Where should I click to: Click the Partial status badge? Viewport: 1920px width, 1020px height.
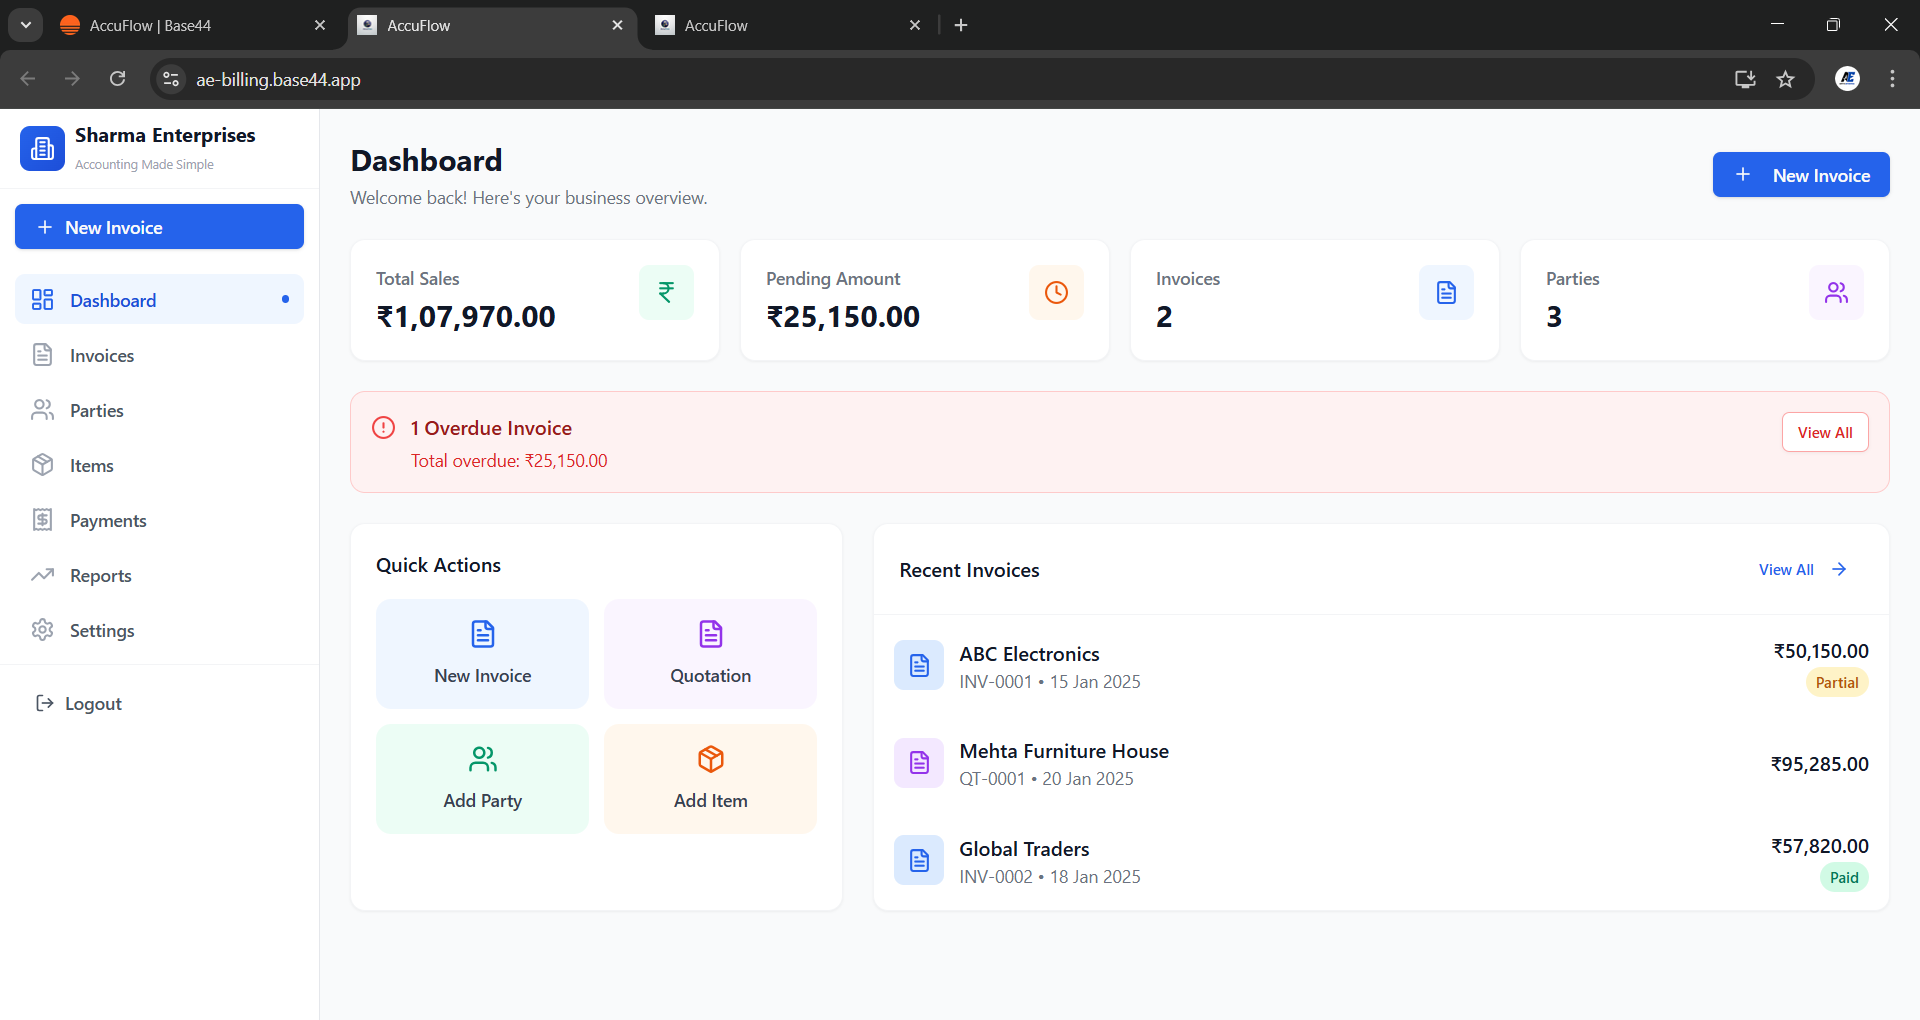[1837, 682]
